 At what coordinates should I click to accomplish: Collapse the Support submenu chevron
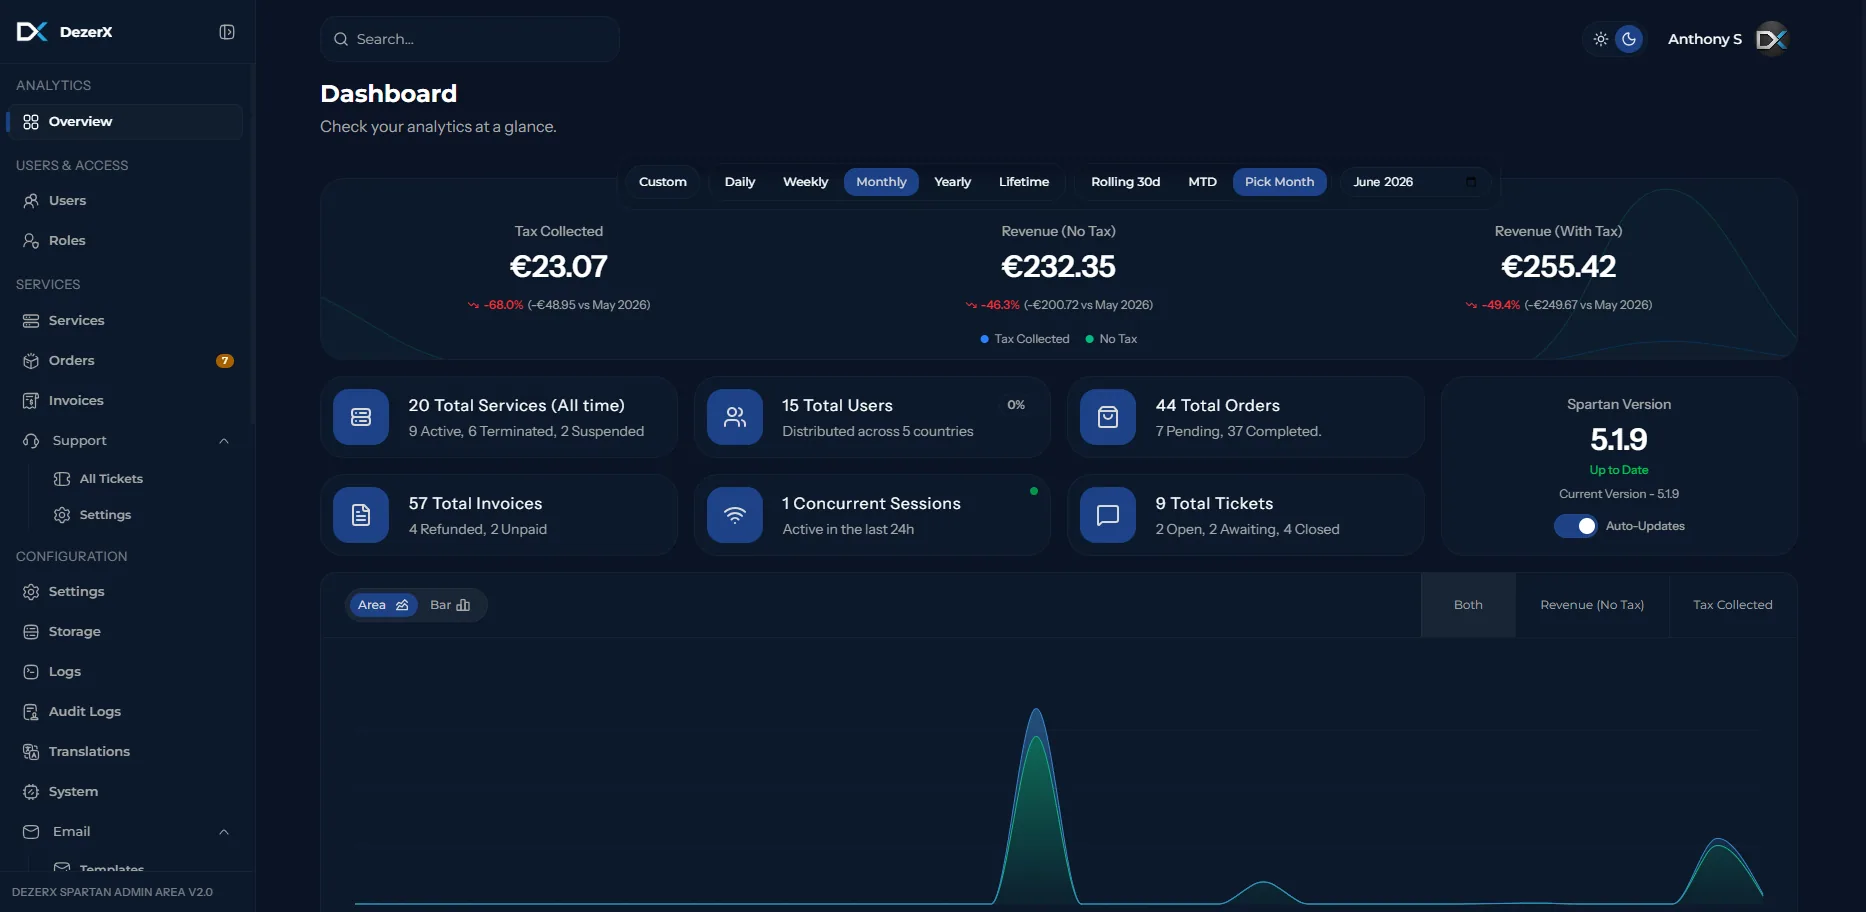coord(224,441)
